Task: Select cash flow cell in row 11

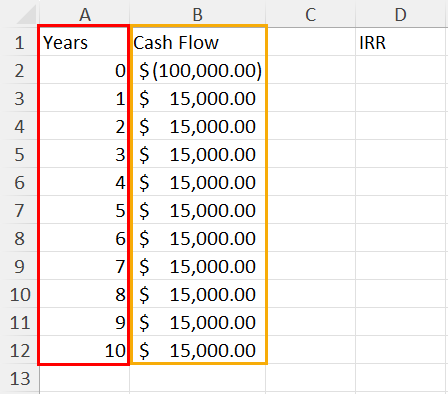Action: pos(198,322)
